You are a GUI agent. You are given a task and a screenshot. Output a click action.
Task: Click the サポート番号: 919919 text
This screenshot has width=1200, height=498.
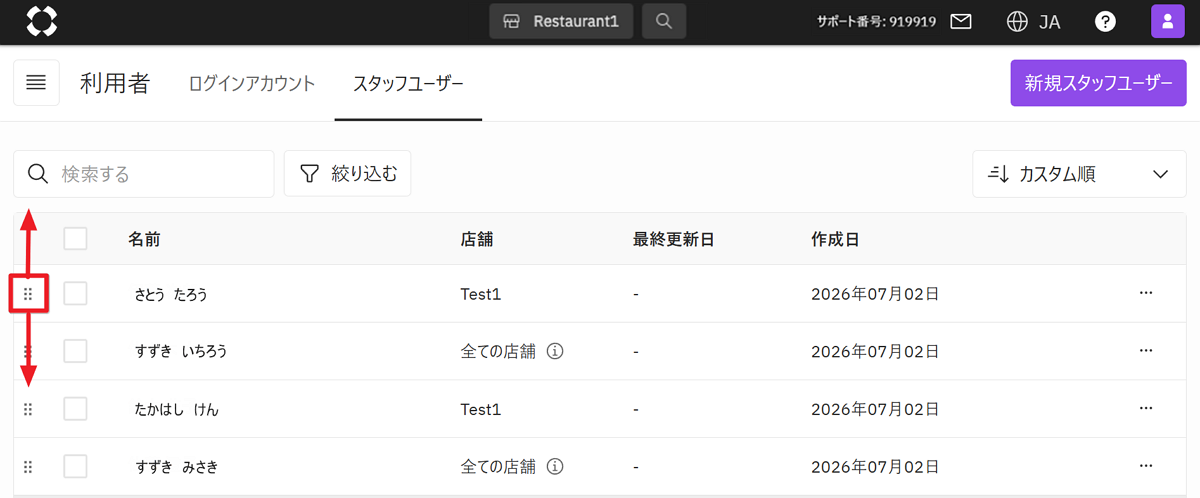[876, 21]
